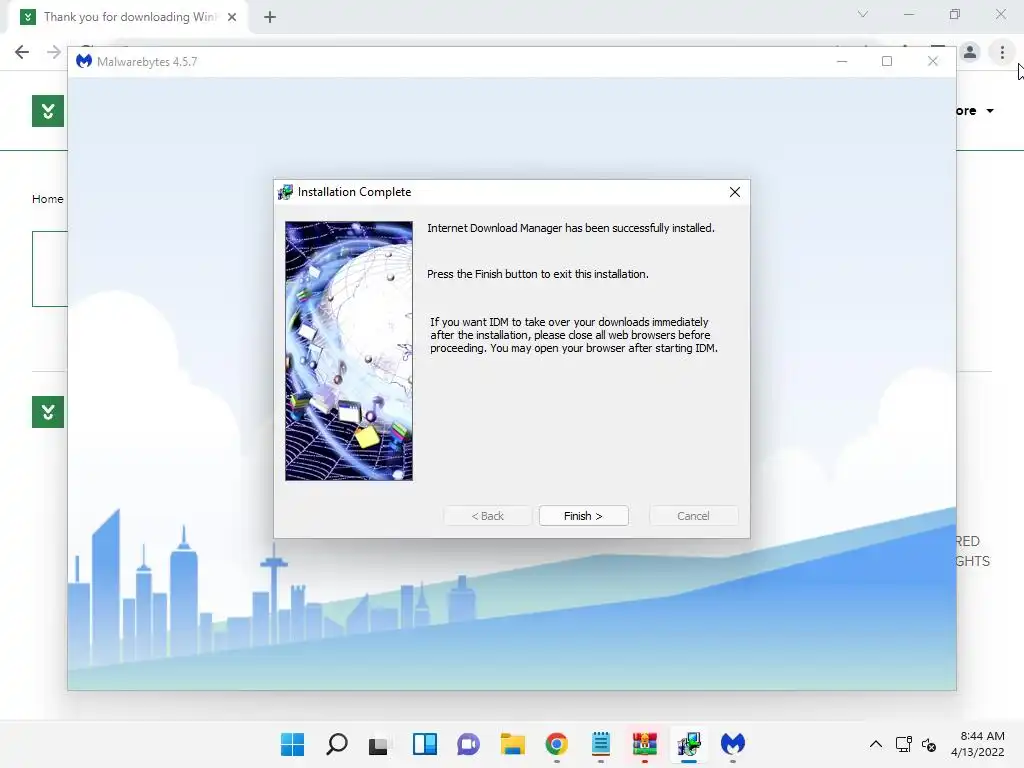Click 'Press the Finish button to exit' text

point(537,274)
